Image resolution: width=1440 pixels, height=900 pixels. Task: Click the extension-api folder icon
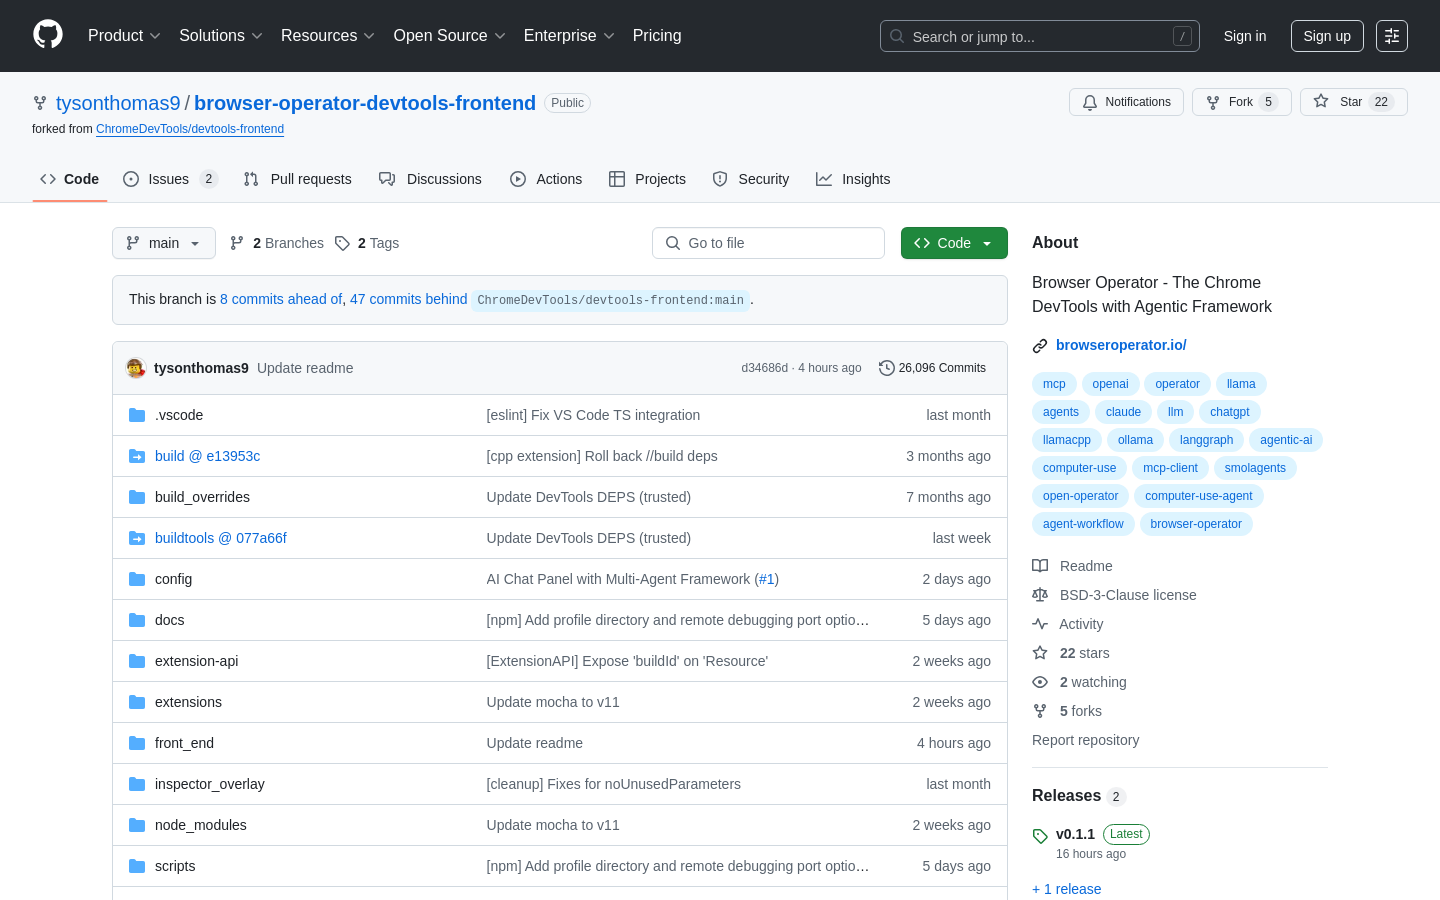[137, 661]
